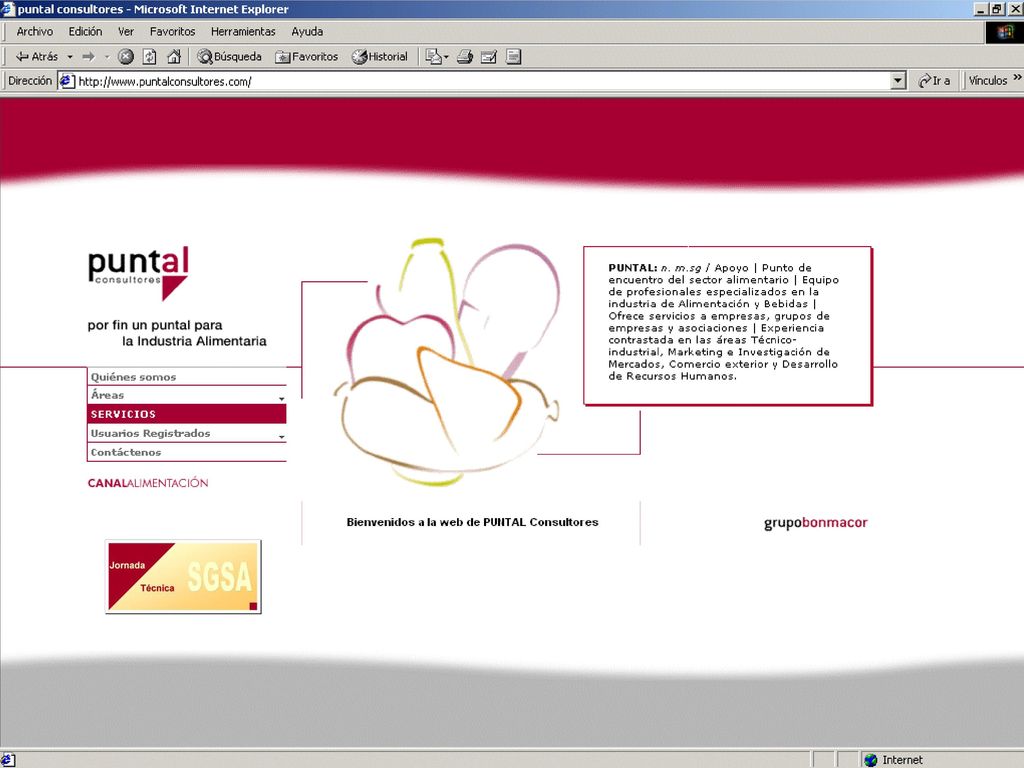Click the por fin un puntal slogan

click(177, 333)
